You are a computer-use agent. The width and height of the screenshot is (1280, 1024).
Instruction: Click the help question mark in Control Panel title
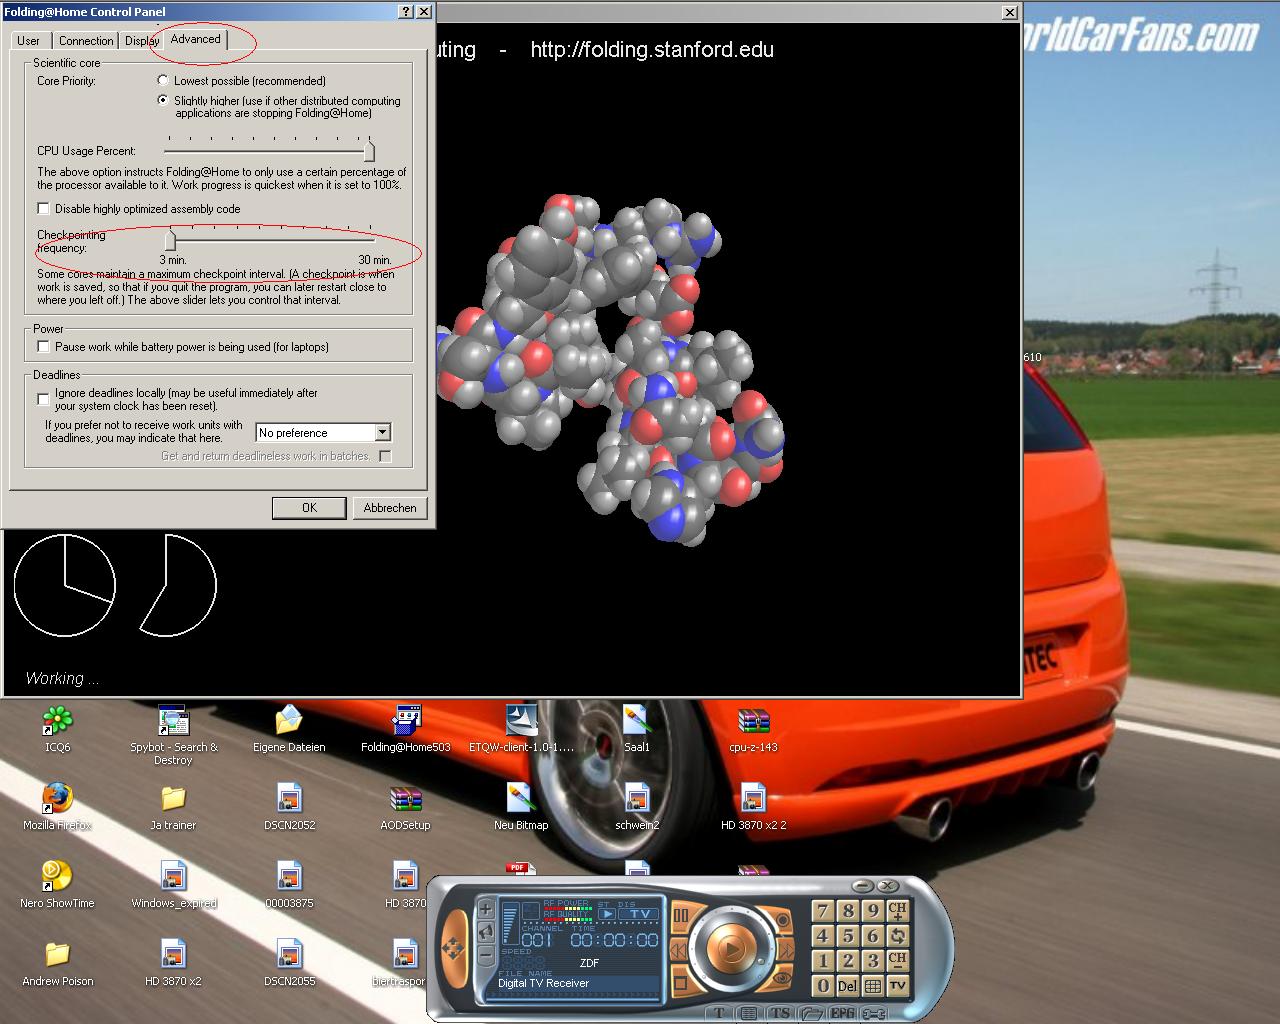405,11
